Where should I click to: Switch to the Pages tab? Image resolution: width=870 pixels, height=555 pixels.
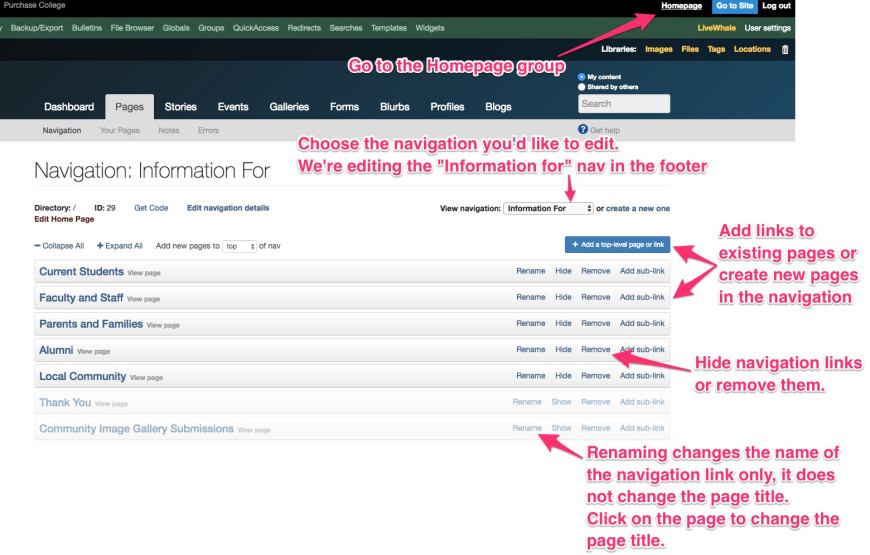point(129,107)
